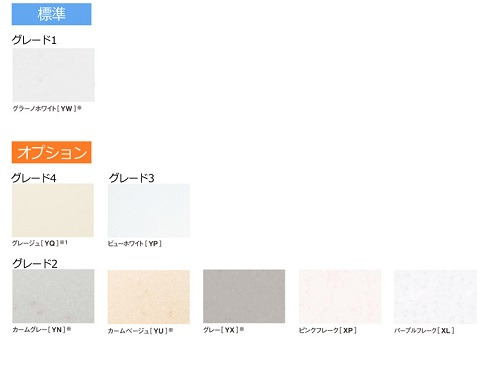480x389 pixels.
Task: Choose the Greige YQ color swatch
Action: 53,210
